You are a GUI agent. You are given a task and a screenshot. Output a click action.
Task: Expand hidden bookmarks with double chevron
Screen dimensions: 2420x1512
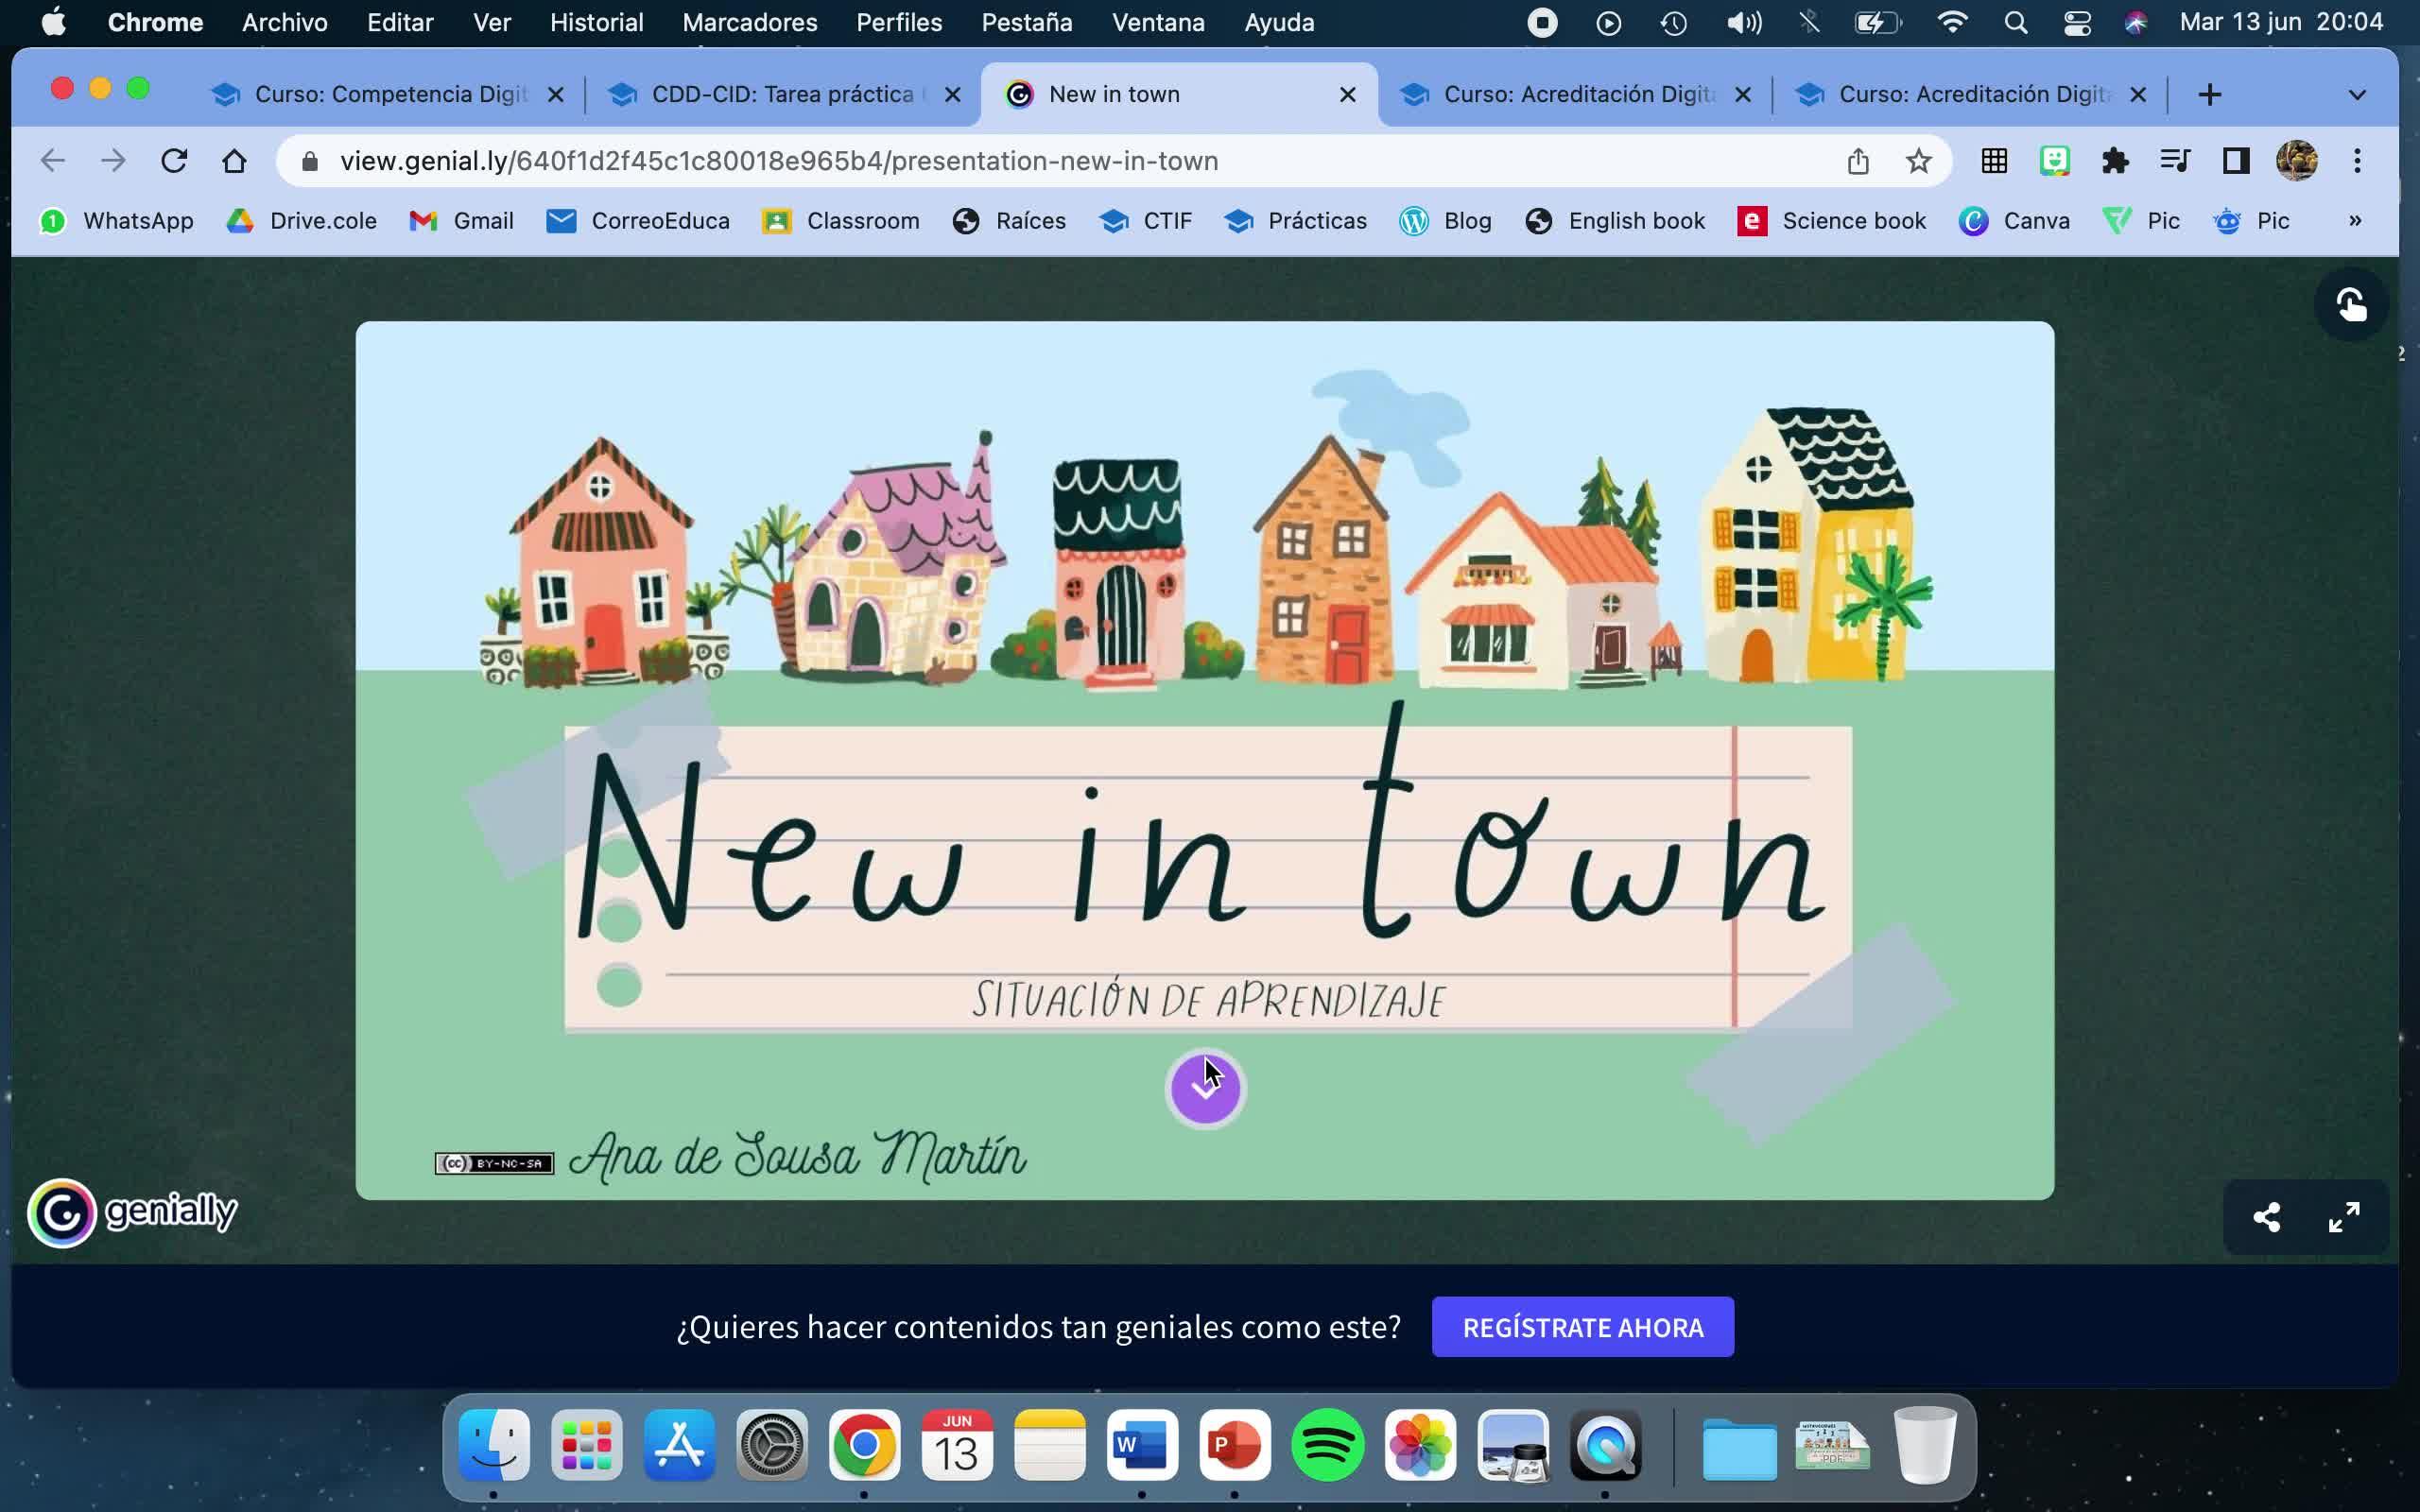(2354, 221)
